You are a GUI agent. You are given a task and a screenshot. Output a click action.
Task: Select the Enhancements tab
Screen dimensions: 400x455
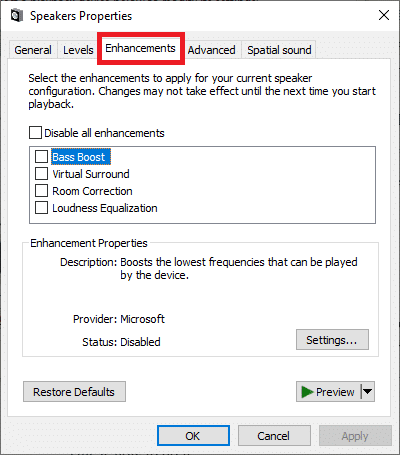(x=140, y=48)
